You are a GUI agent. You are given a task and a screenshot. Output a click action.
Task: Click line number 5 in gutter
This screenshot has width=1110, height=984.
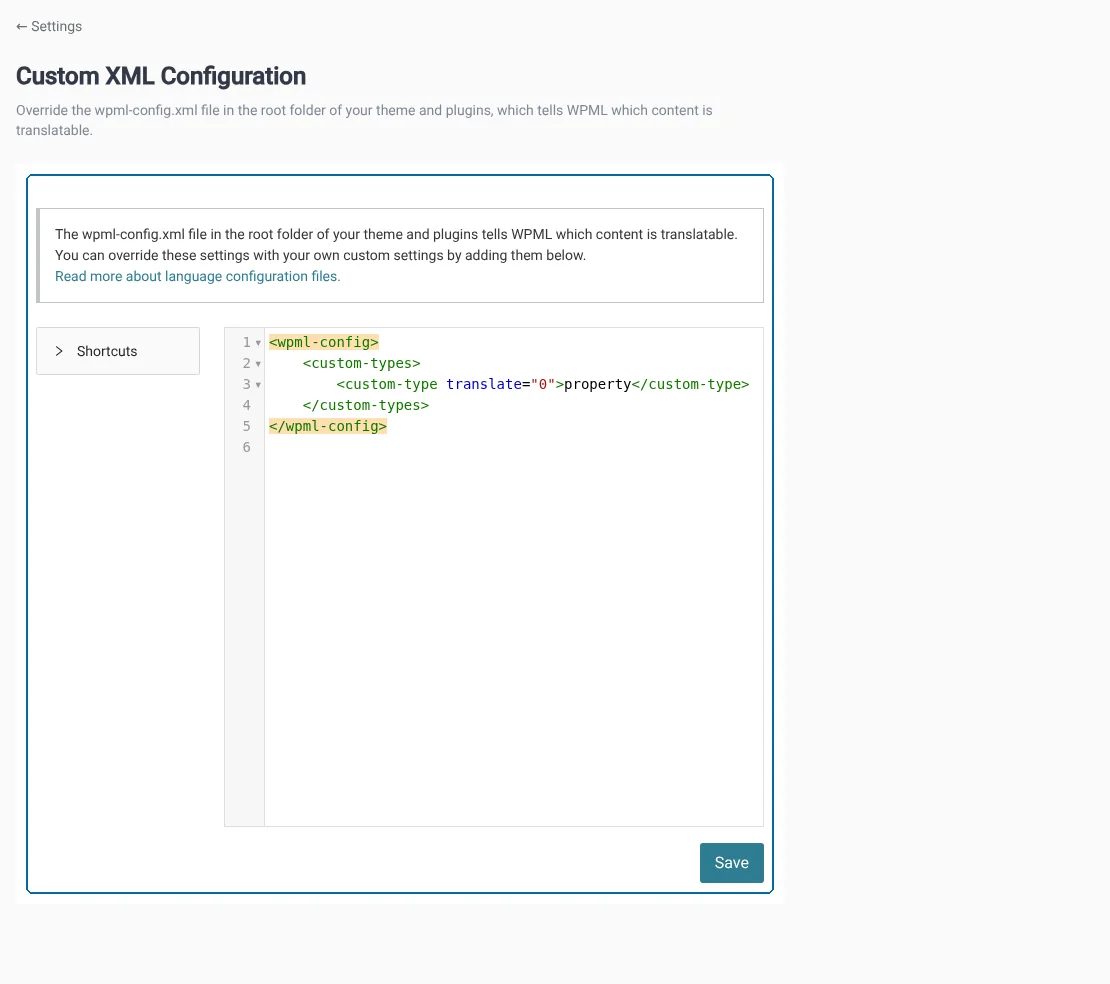246,426
